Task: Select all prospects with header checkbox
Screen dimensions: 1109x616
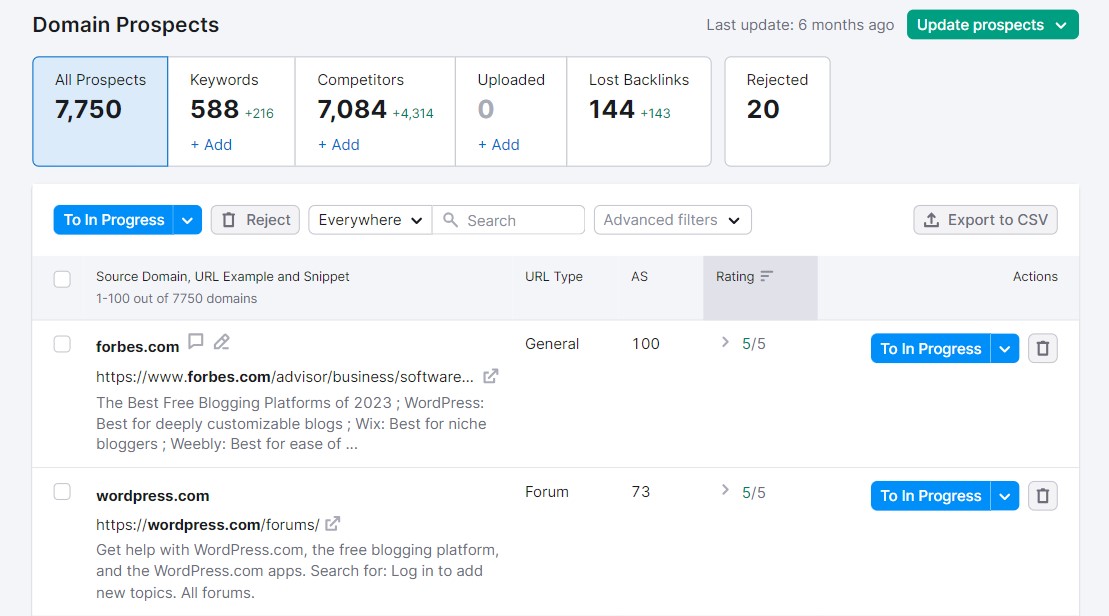Action: (62, 279)
